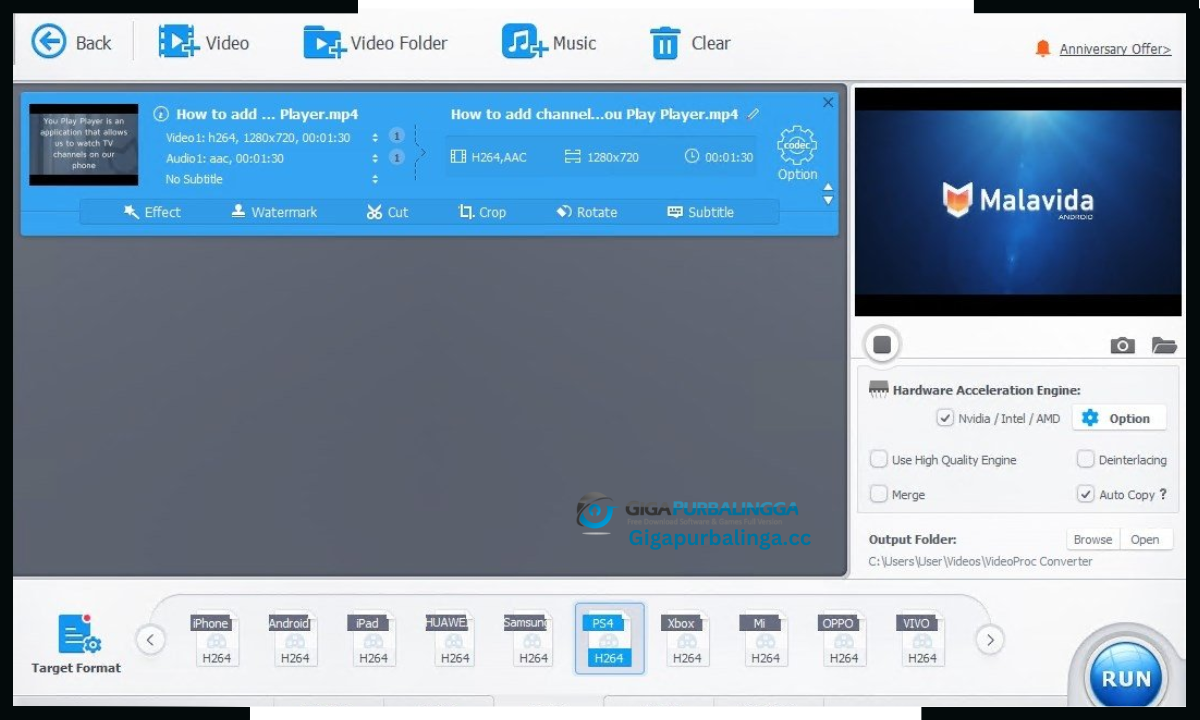Select the HUAWEI H264 profile
Viewport: 1200px width, 720px height.
coord(450,638)
